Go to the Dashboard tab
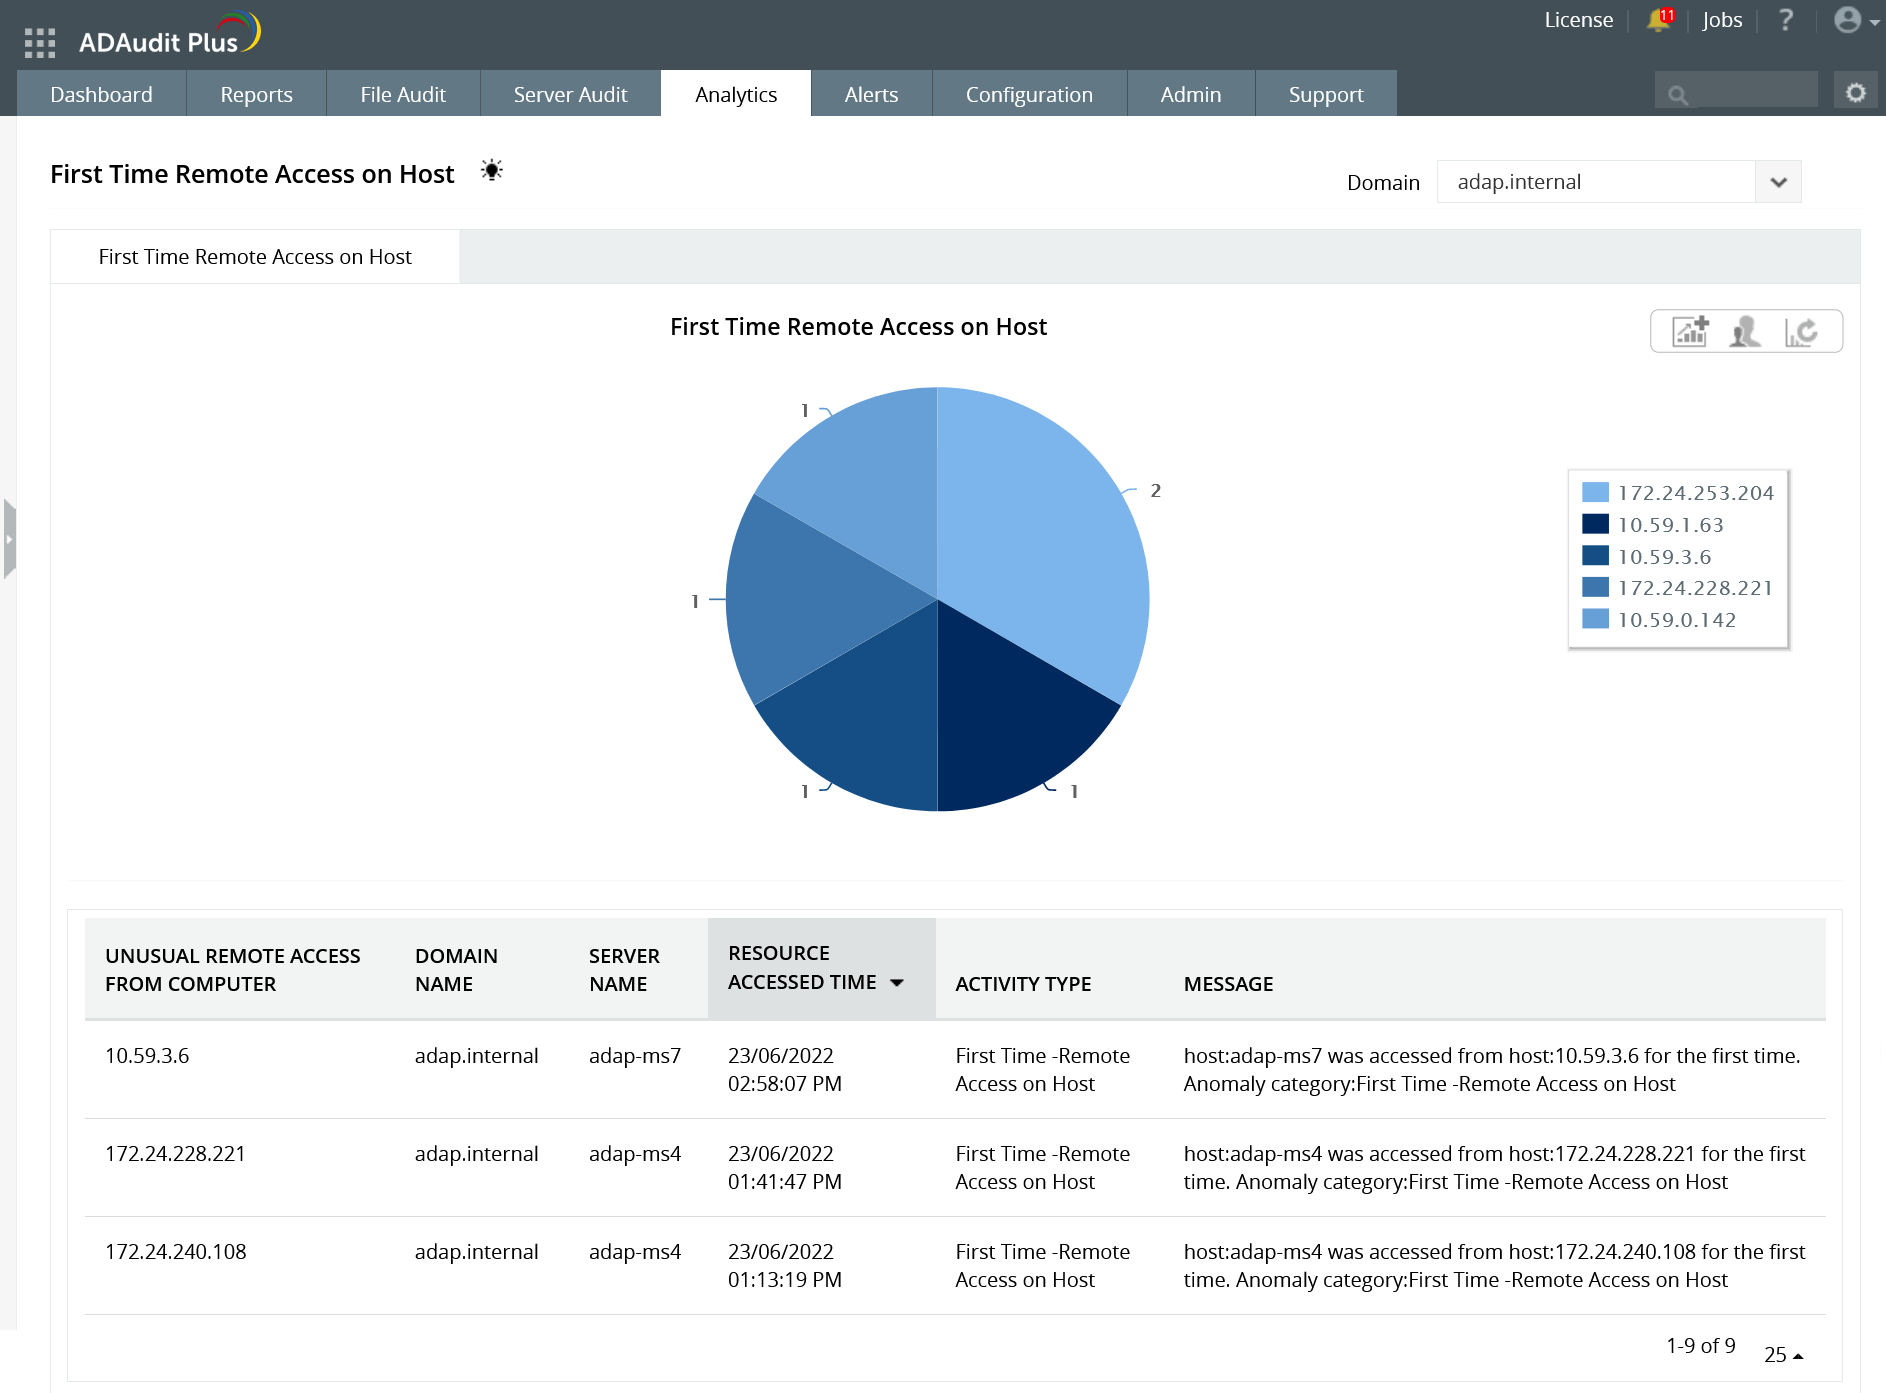Screen dimensions: 1886x1393 [102, 94]
